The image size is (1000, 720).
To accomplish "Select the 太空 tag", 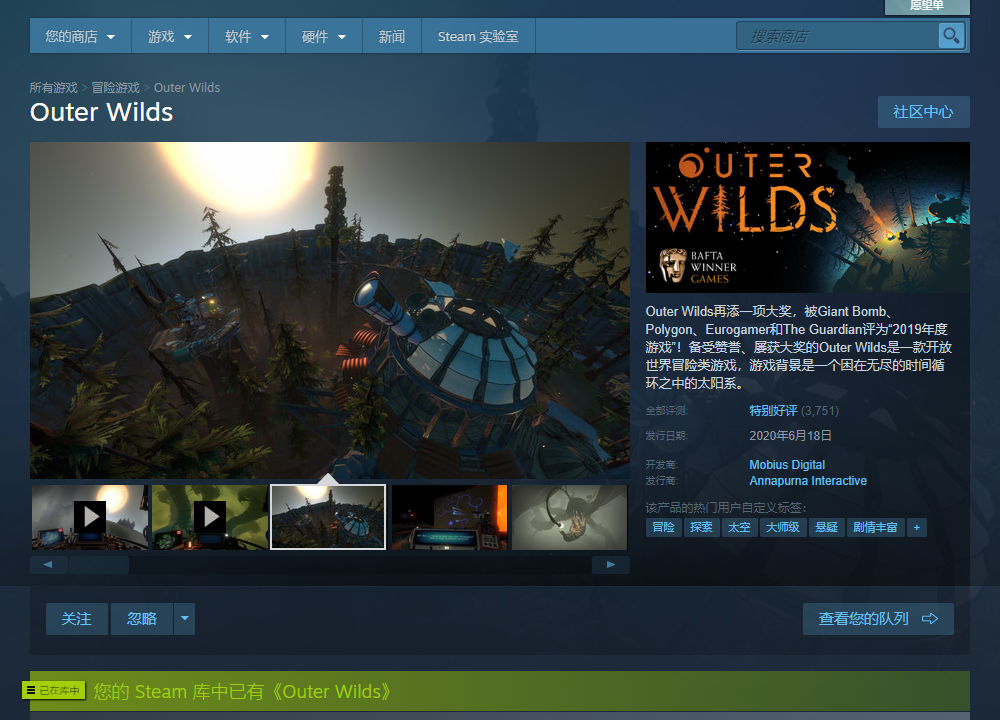I will (739, 527).
